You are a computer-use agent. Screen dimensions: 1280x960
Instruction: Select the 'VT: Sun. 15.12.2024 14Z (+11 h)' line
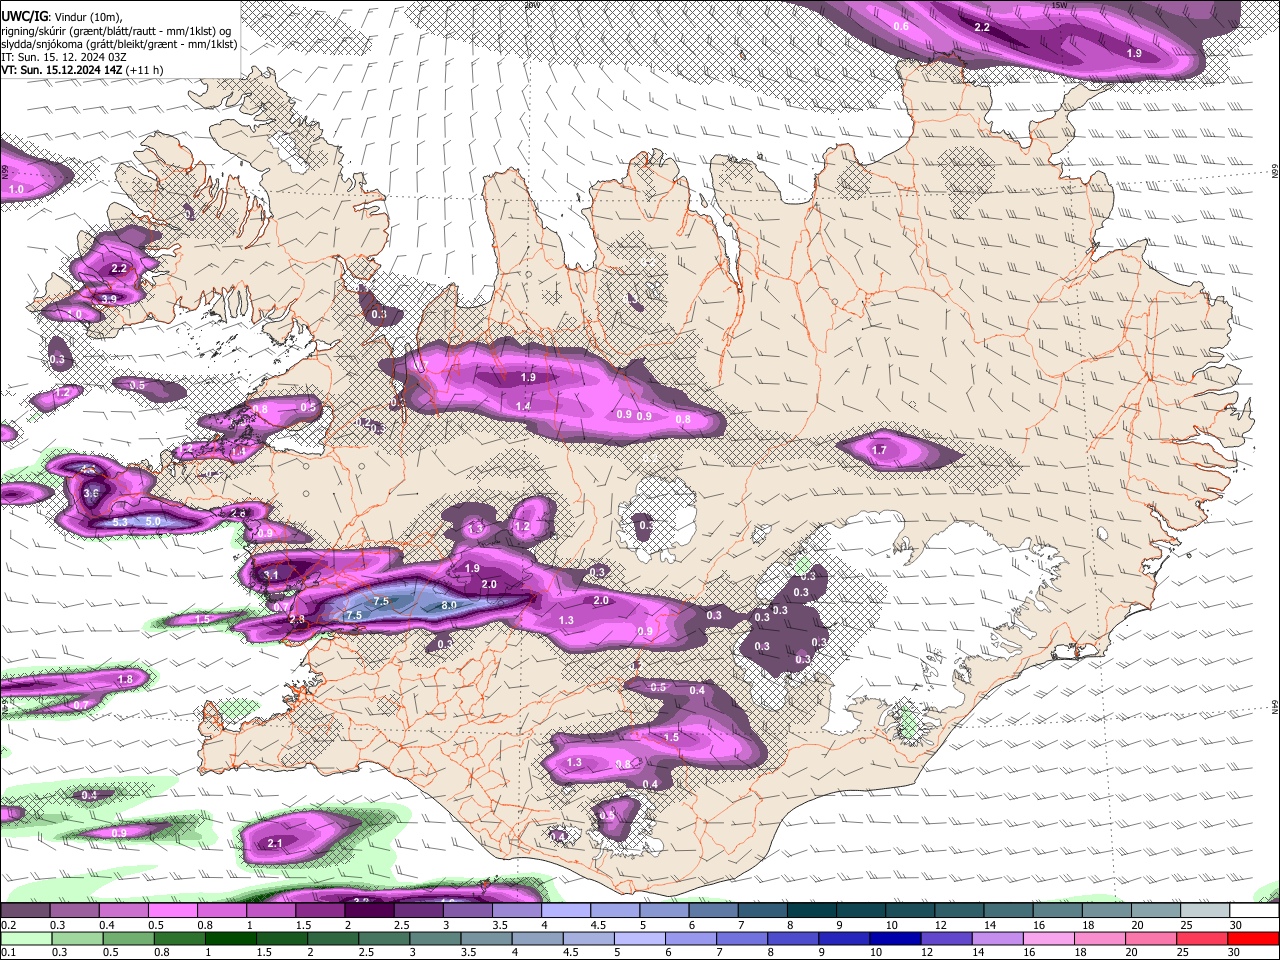coord(82,70)
